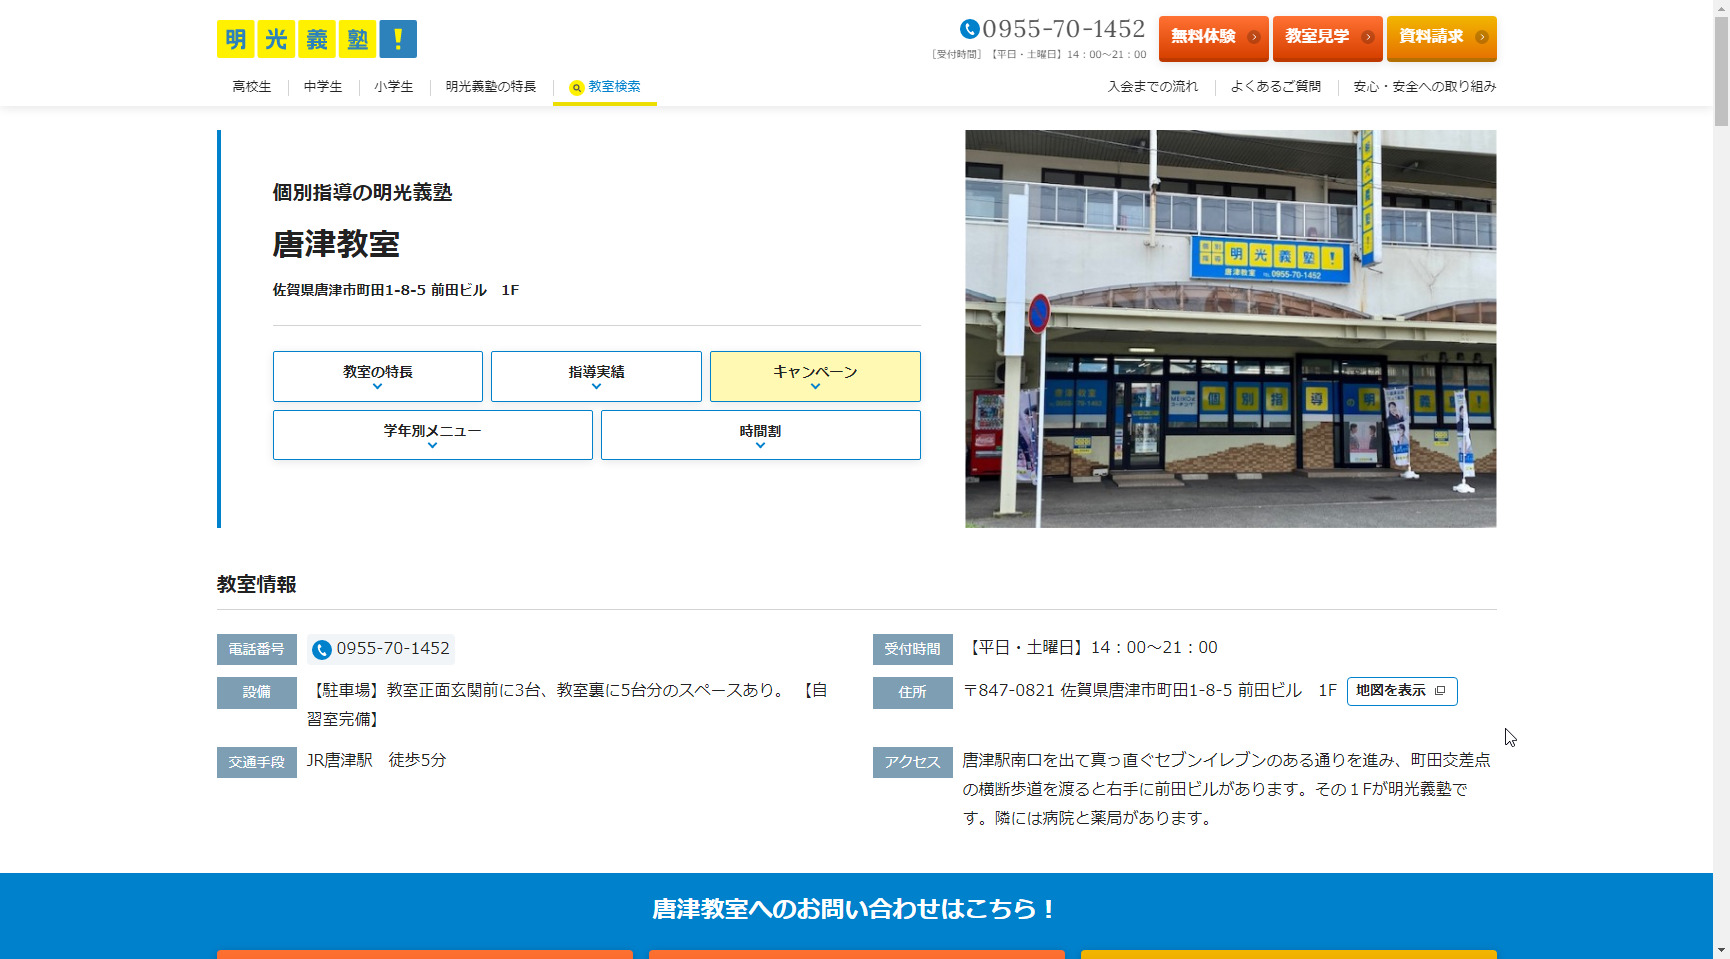The width and height of the screenshot is (1730, 959).
Task: Click chevron under 教室の特長
Action: (378, 387)
